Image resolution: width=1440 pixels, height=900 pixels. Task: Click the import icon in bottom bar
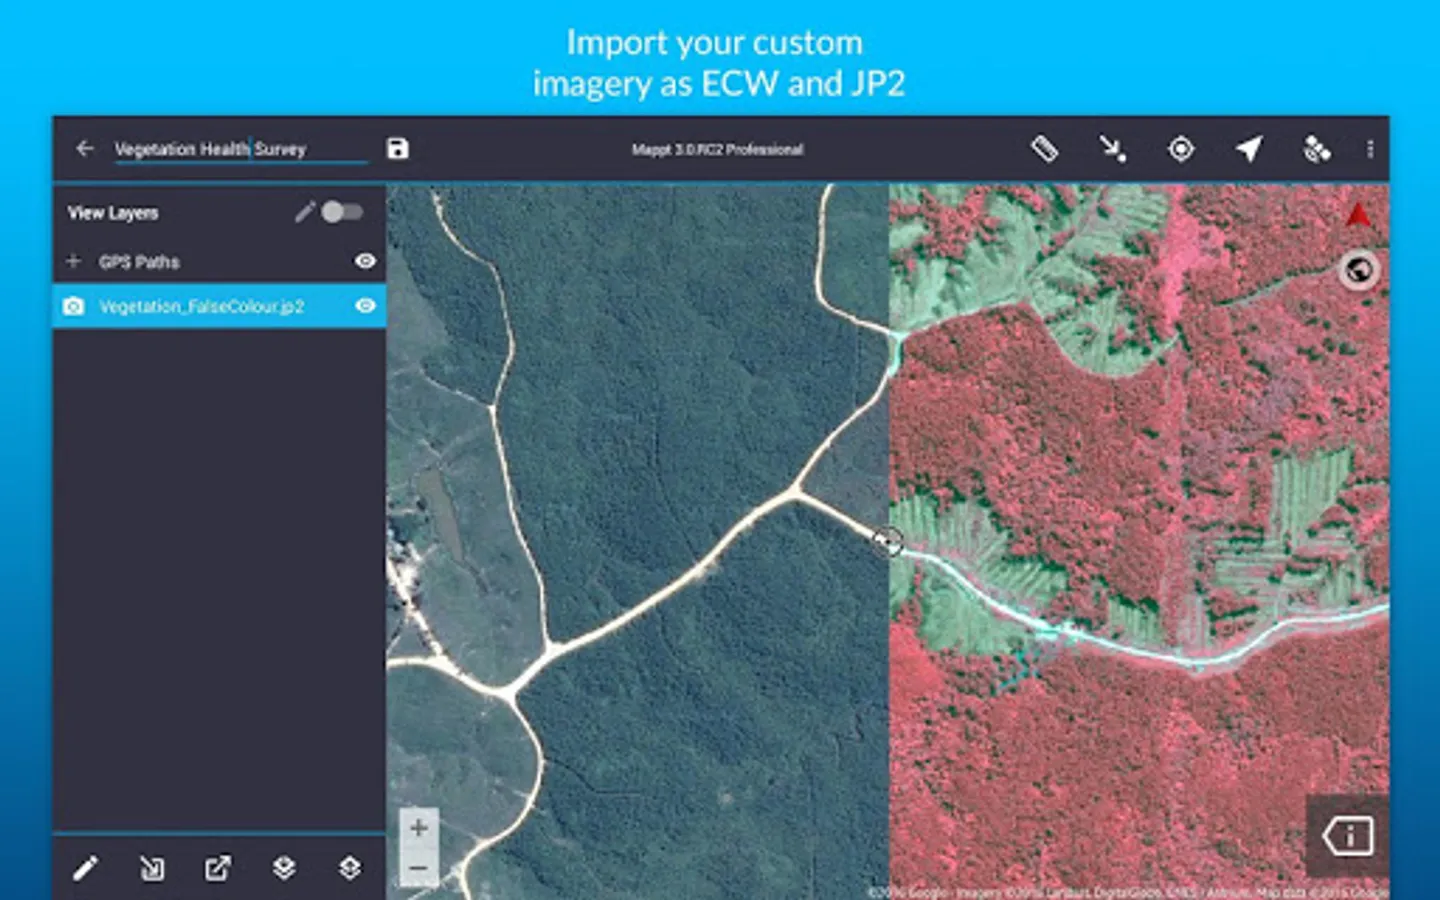[152, 868]
